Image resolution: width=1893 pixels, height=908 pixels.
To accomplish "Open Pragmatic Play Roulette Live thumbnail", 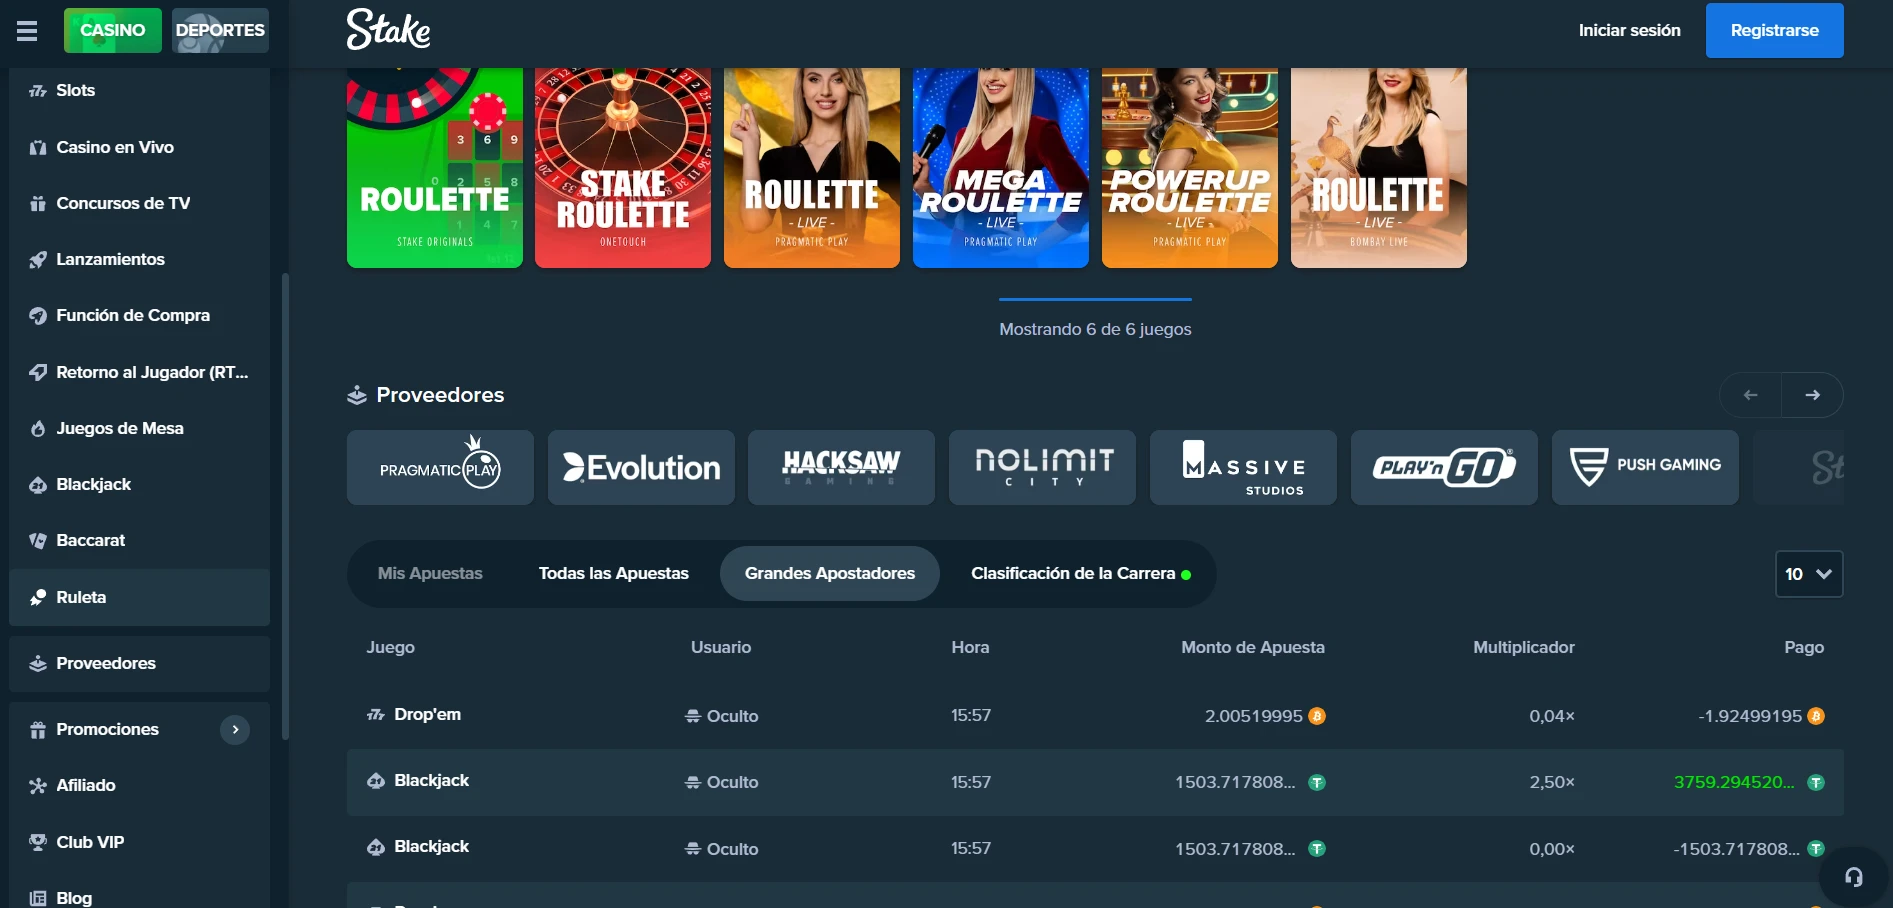I will coord(812,168).
